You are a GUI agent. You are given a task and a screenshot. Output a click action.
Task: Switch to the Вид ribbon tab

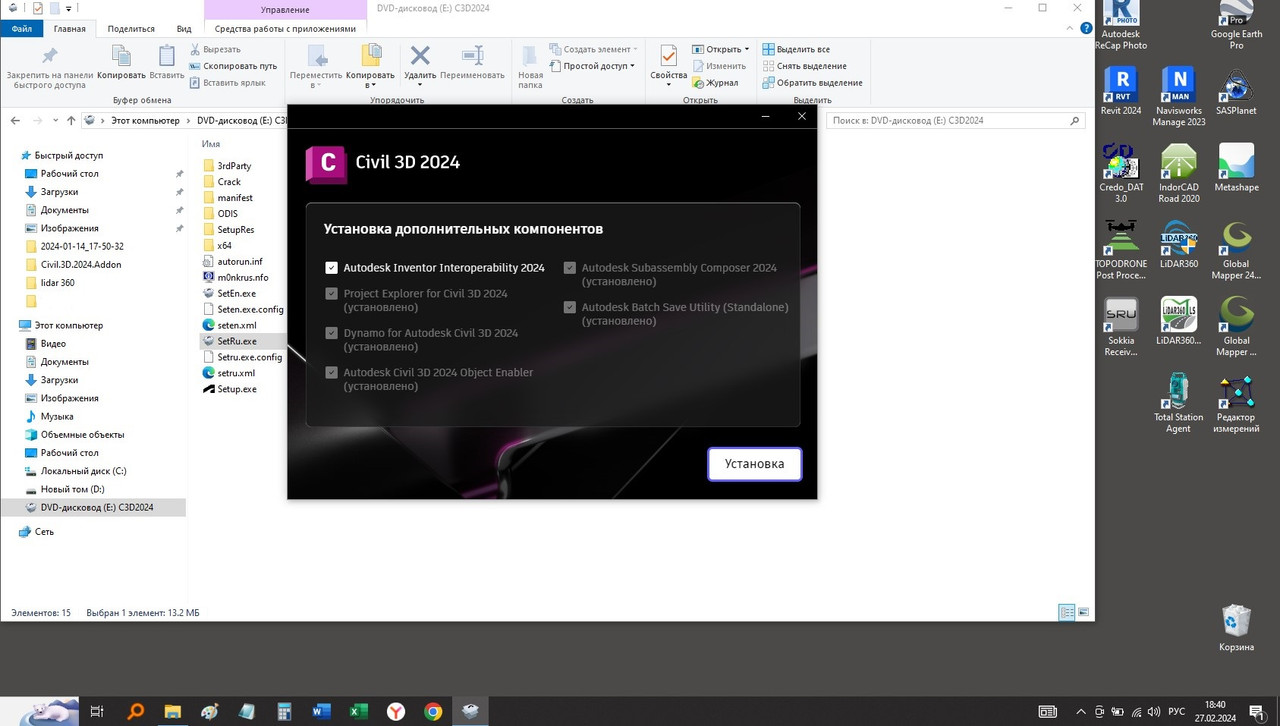184,28
